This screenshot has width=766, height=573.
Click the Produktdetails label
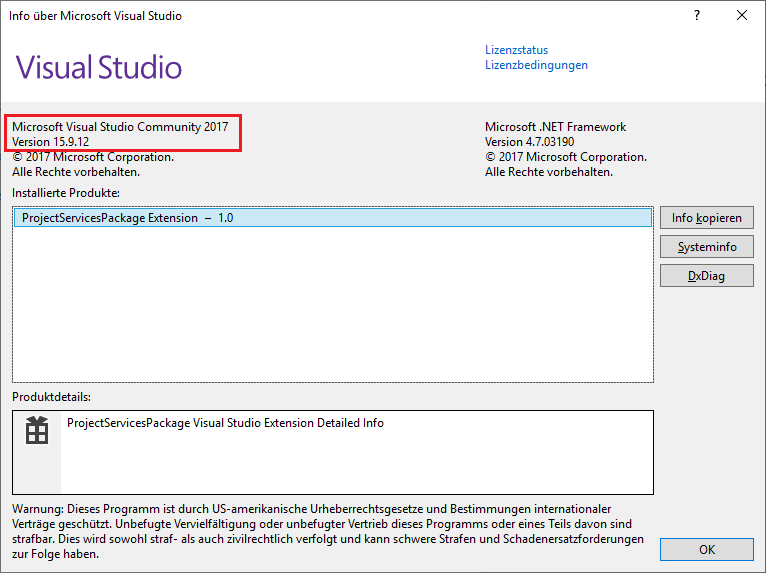(x=51, y=397)
